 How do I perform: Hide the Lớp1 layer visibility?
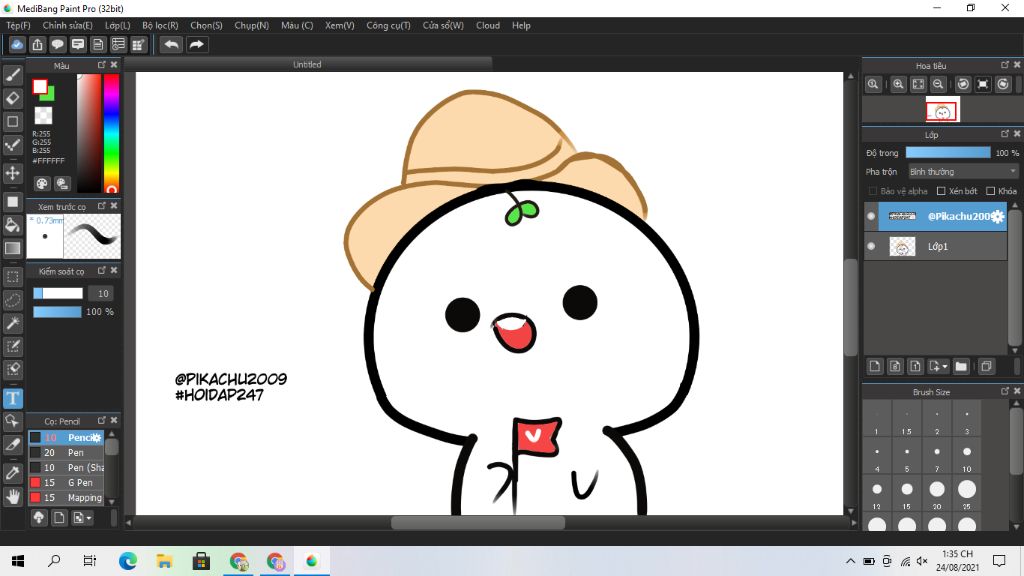[x=871, y=246]
